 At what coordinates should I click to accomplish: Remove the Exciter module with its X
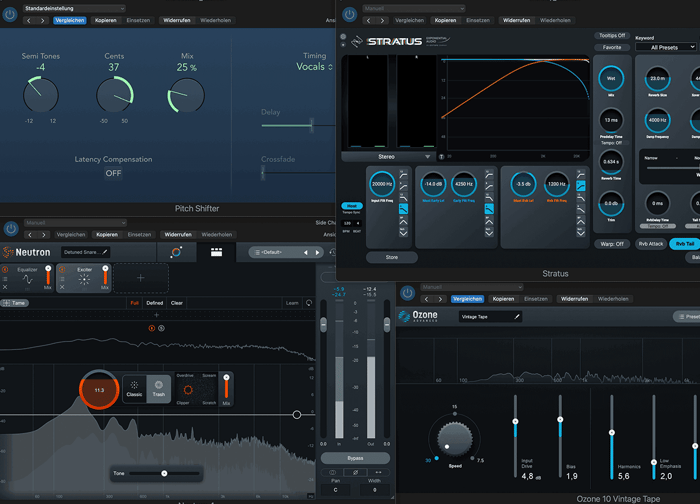62,287
